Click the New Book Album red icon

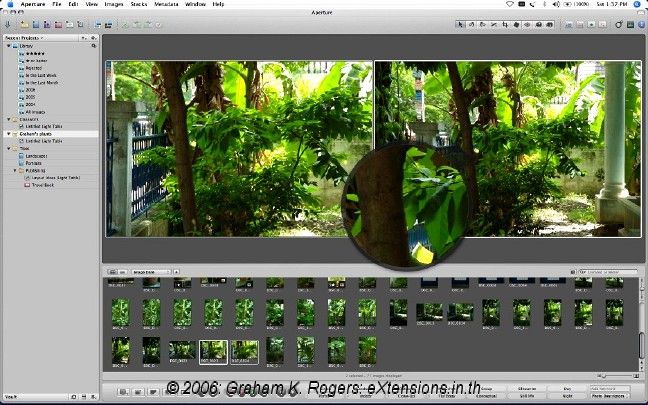[x=58, y=25]
